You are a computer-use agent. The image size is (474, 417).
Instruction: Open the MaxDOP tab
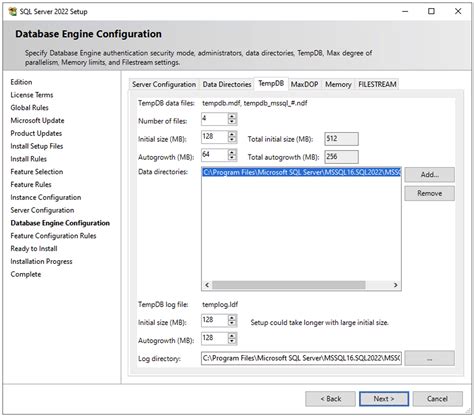tap(305, 84)
